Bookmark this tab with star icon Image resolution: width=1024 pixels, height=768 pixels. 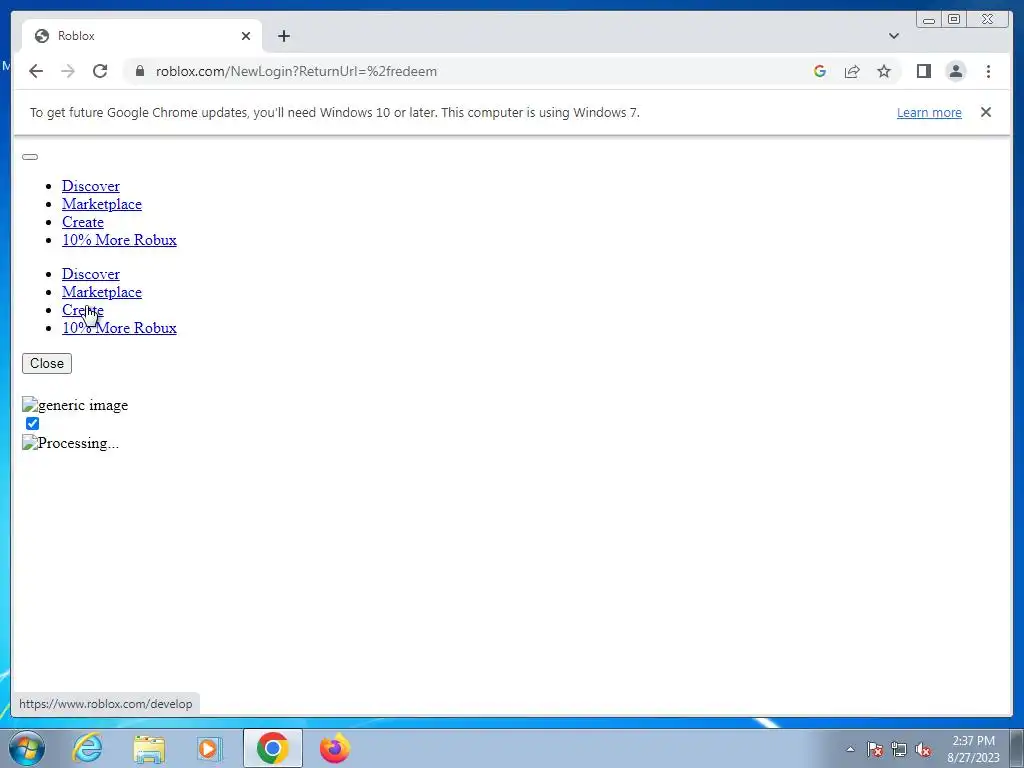[x=884, y=71]
